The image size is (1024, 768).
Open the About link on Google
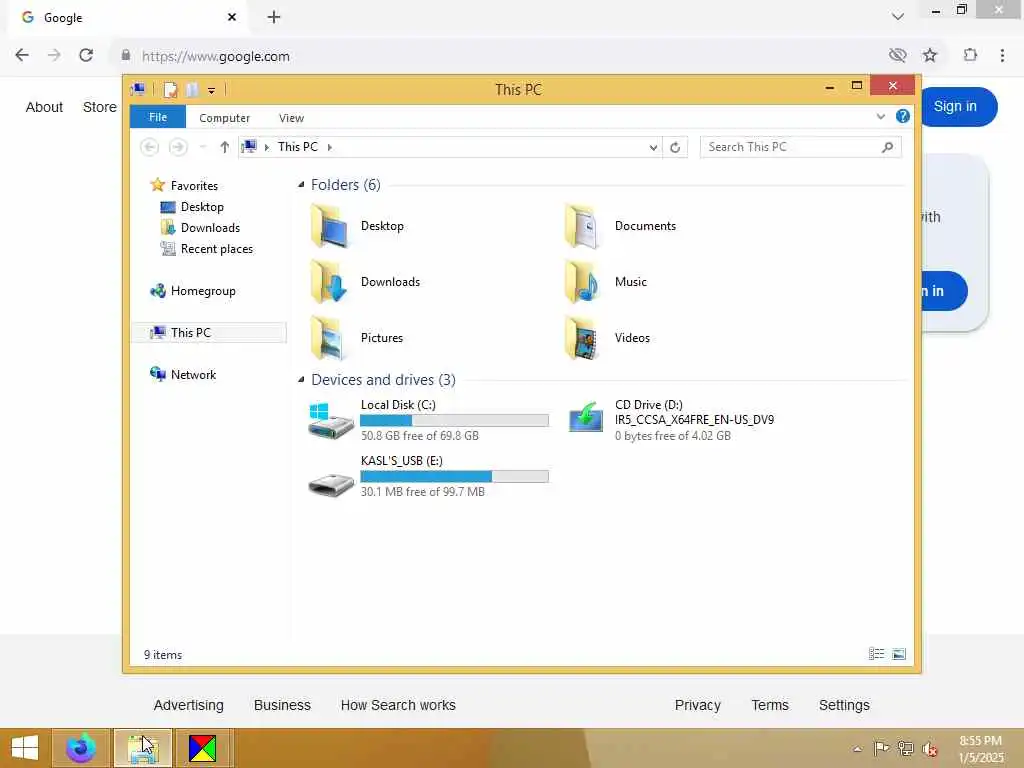tap(44, 107)
